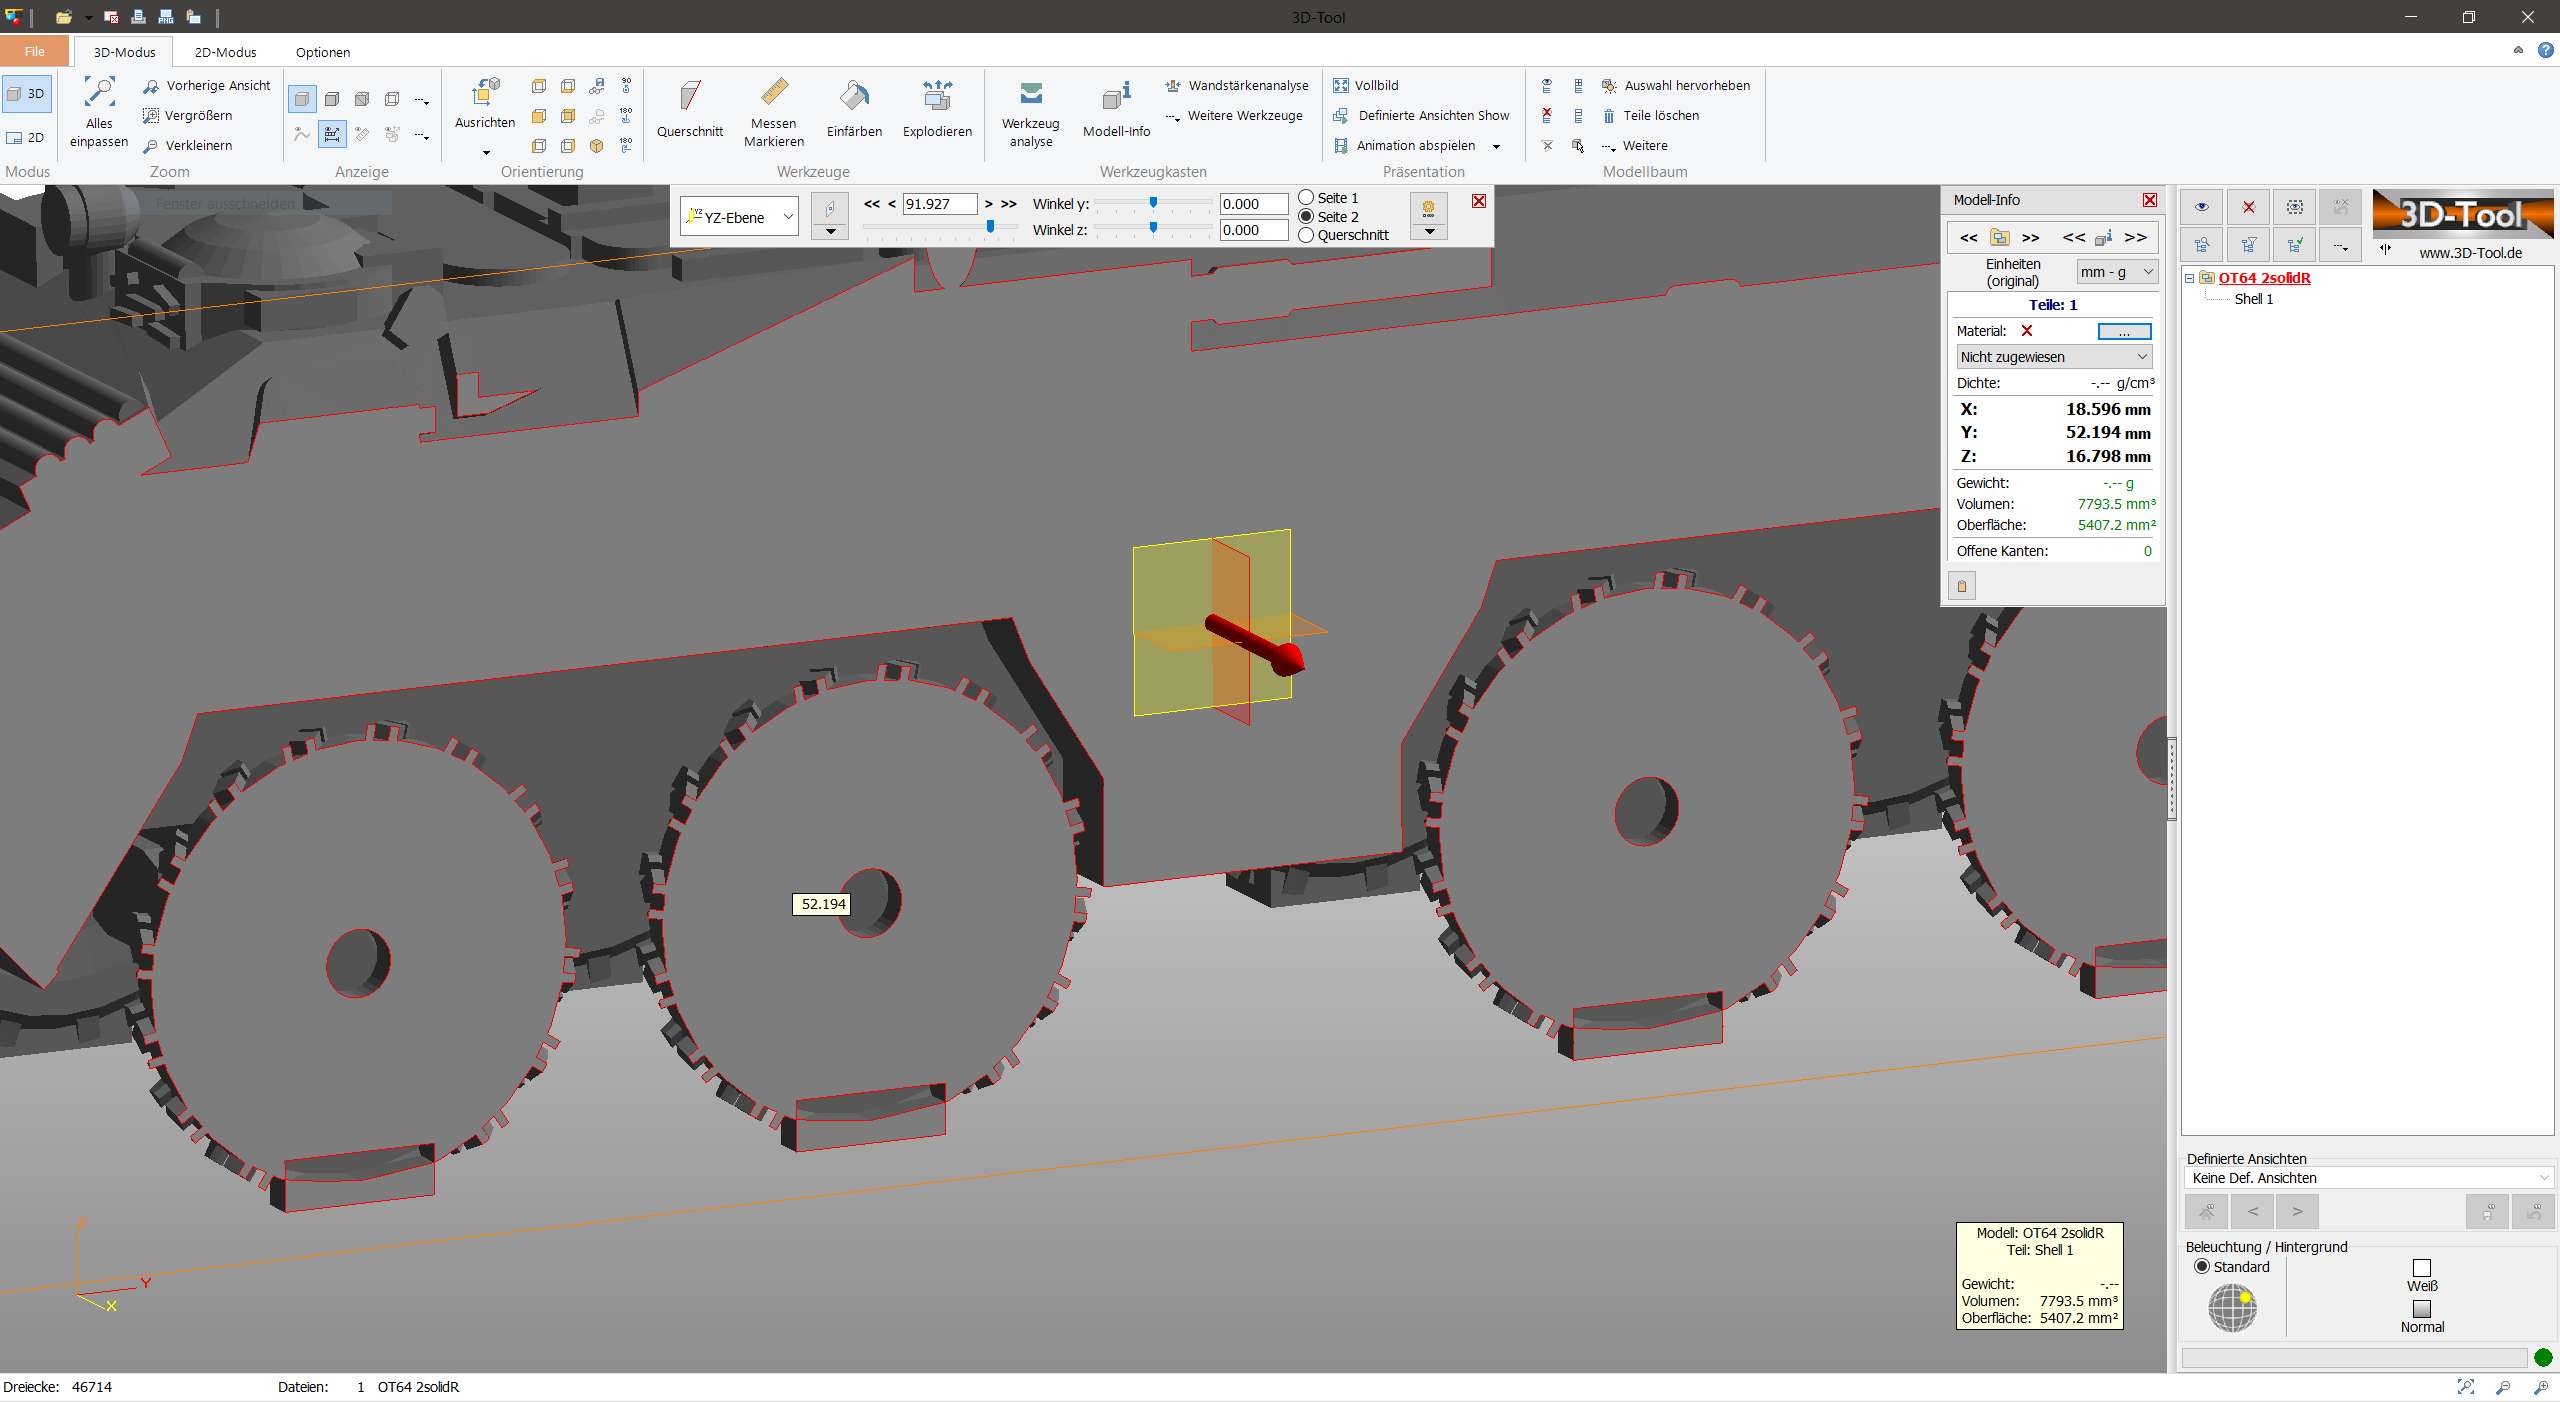Close the cross-section toolbar
This screenshot has height=1402, width=2560.
pyautogui.click(x=1478, y=201)
